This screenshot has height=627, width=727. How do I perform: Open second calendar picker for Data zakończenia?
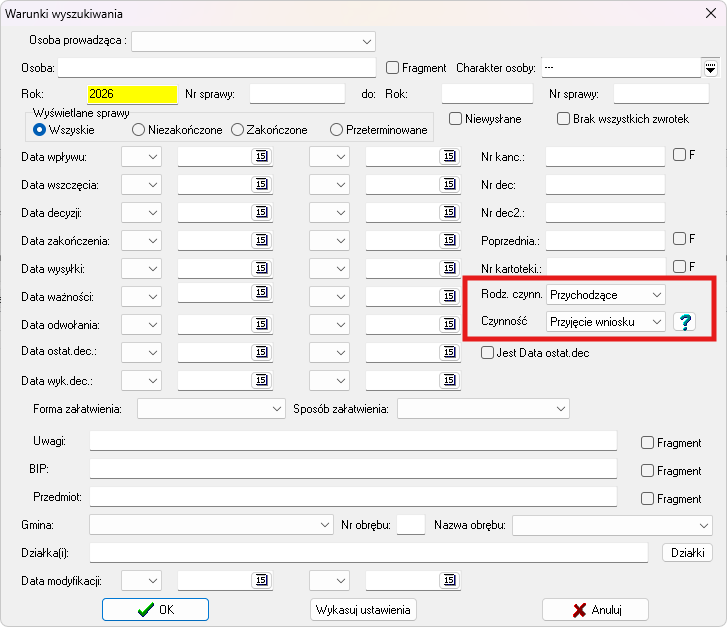[x=450, y=240]
